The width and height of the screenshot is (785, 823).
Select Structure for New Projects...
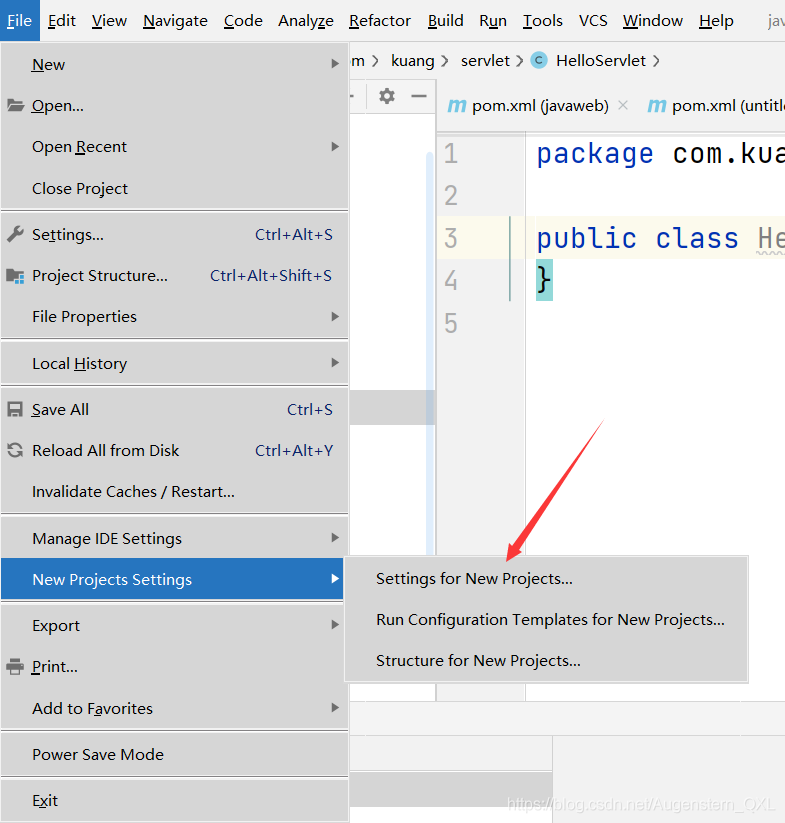coord(546,660)
